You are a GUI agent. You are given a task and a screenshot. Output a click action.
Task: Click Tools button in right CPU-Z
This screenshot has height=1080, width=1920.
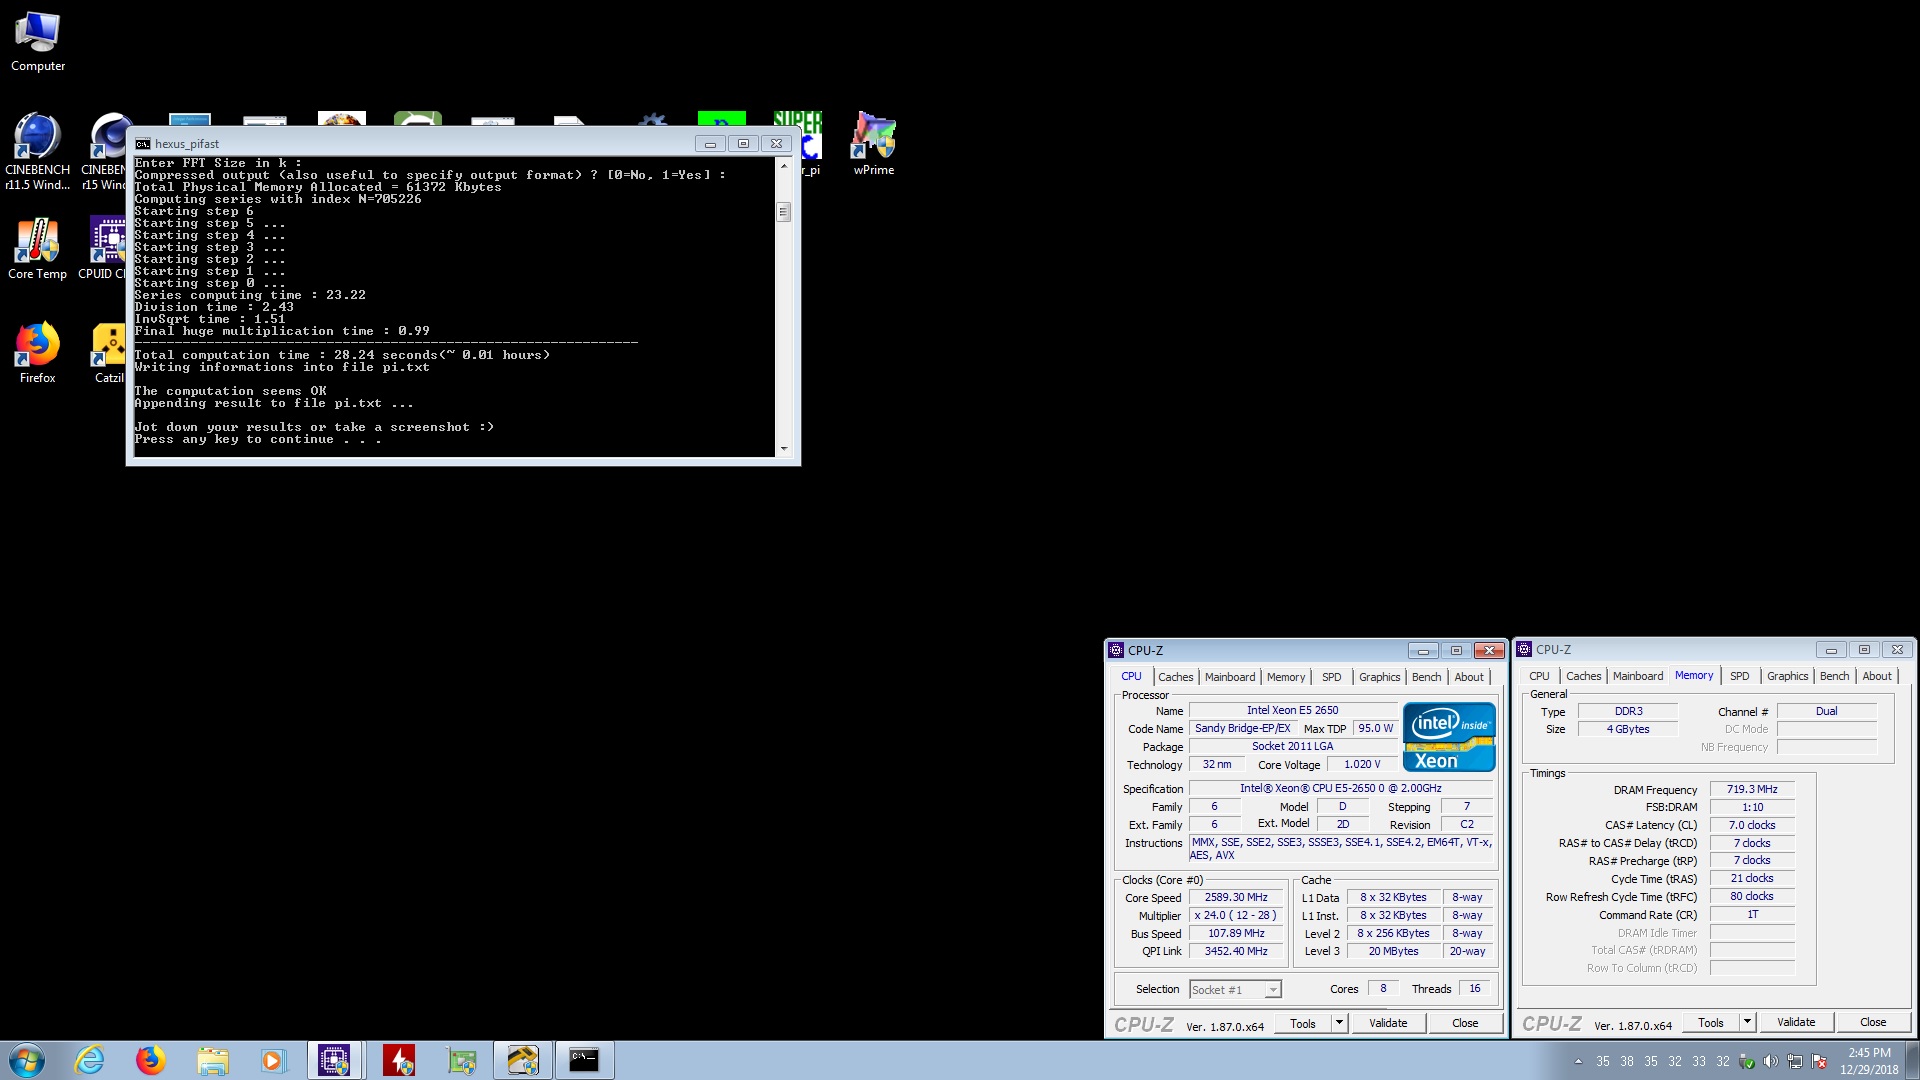click(1710, 1022)
